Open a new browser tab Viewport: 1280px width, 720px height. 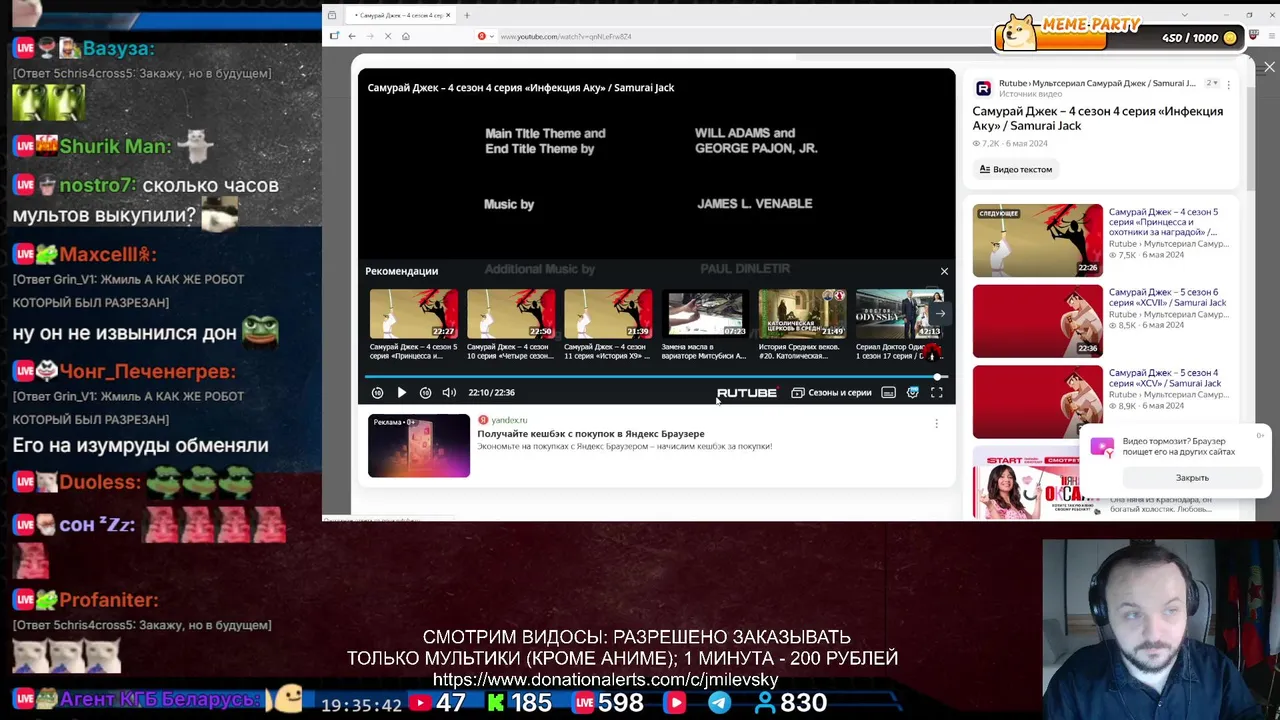(x=467, y=15)
